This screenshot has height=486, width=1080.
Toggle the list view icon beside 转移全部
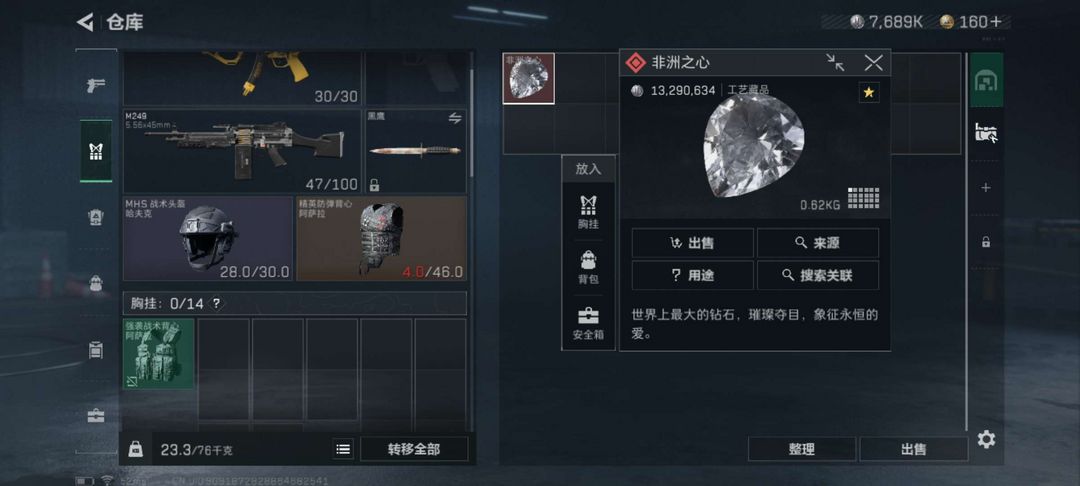click(x=343, y=450)
